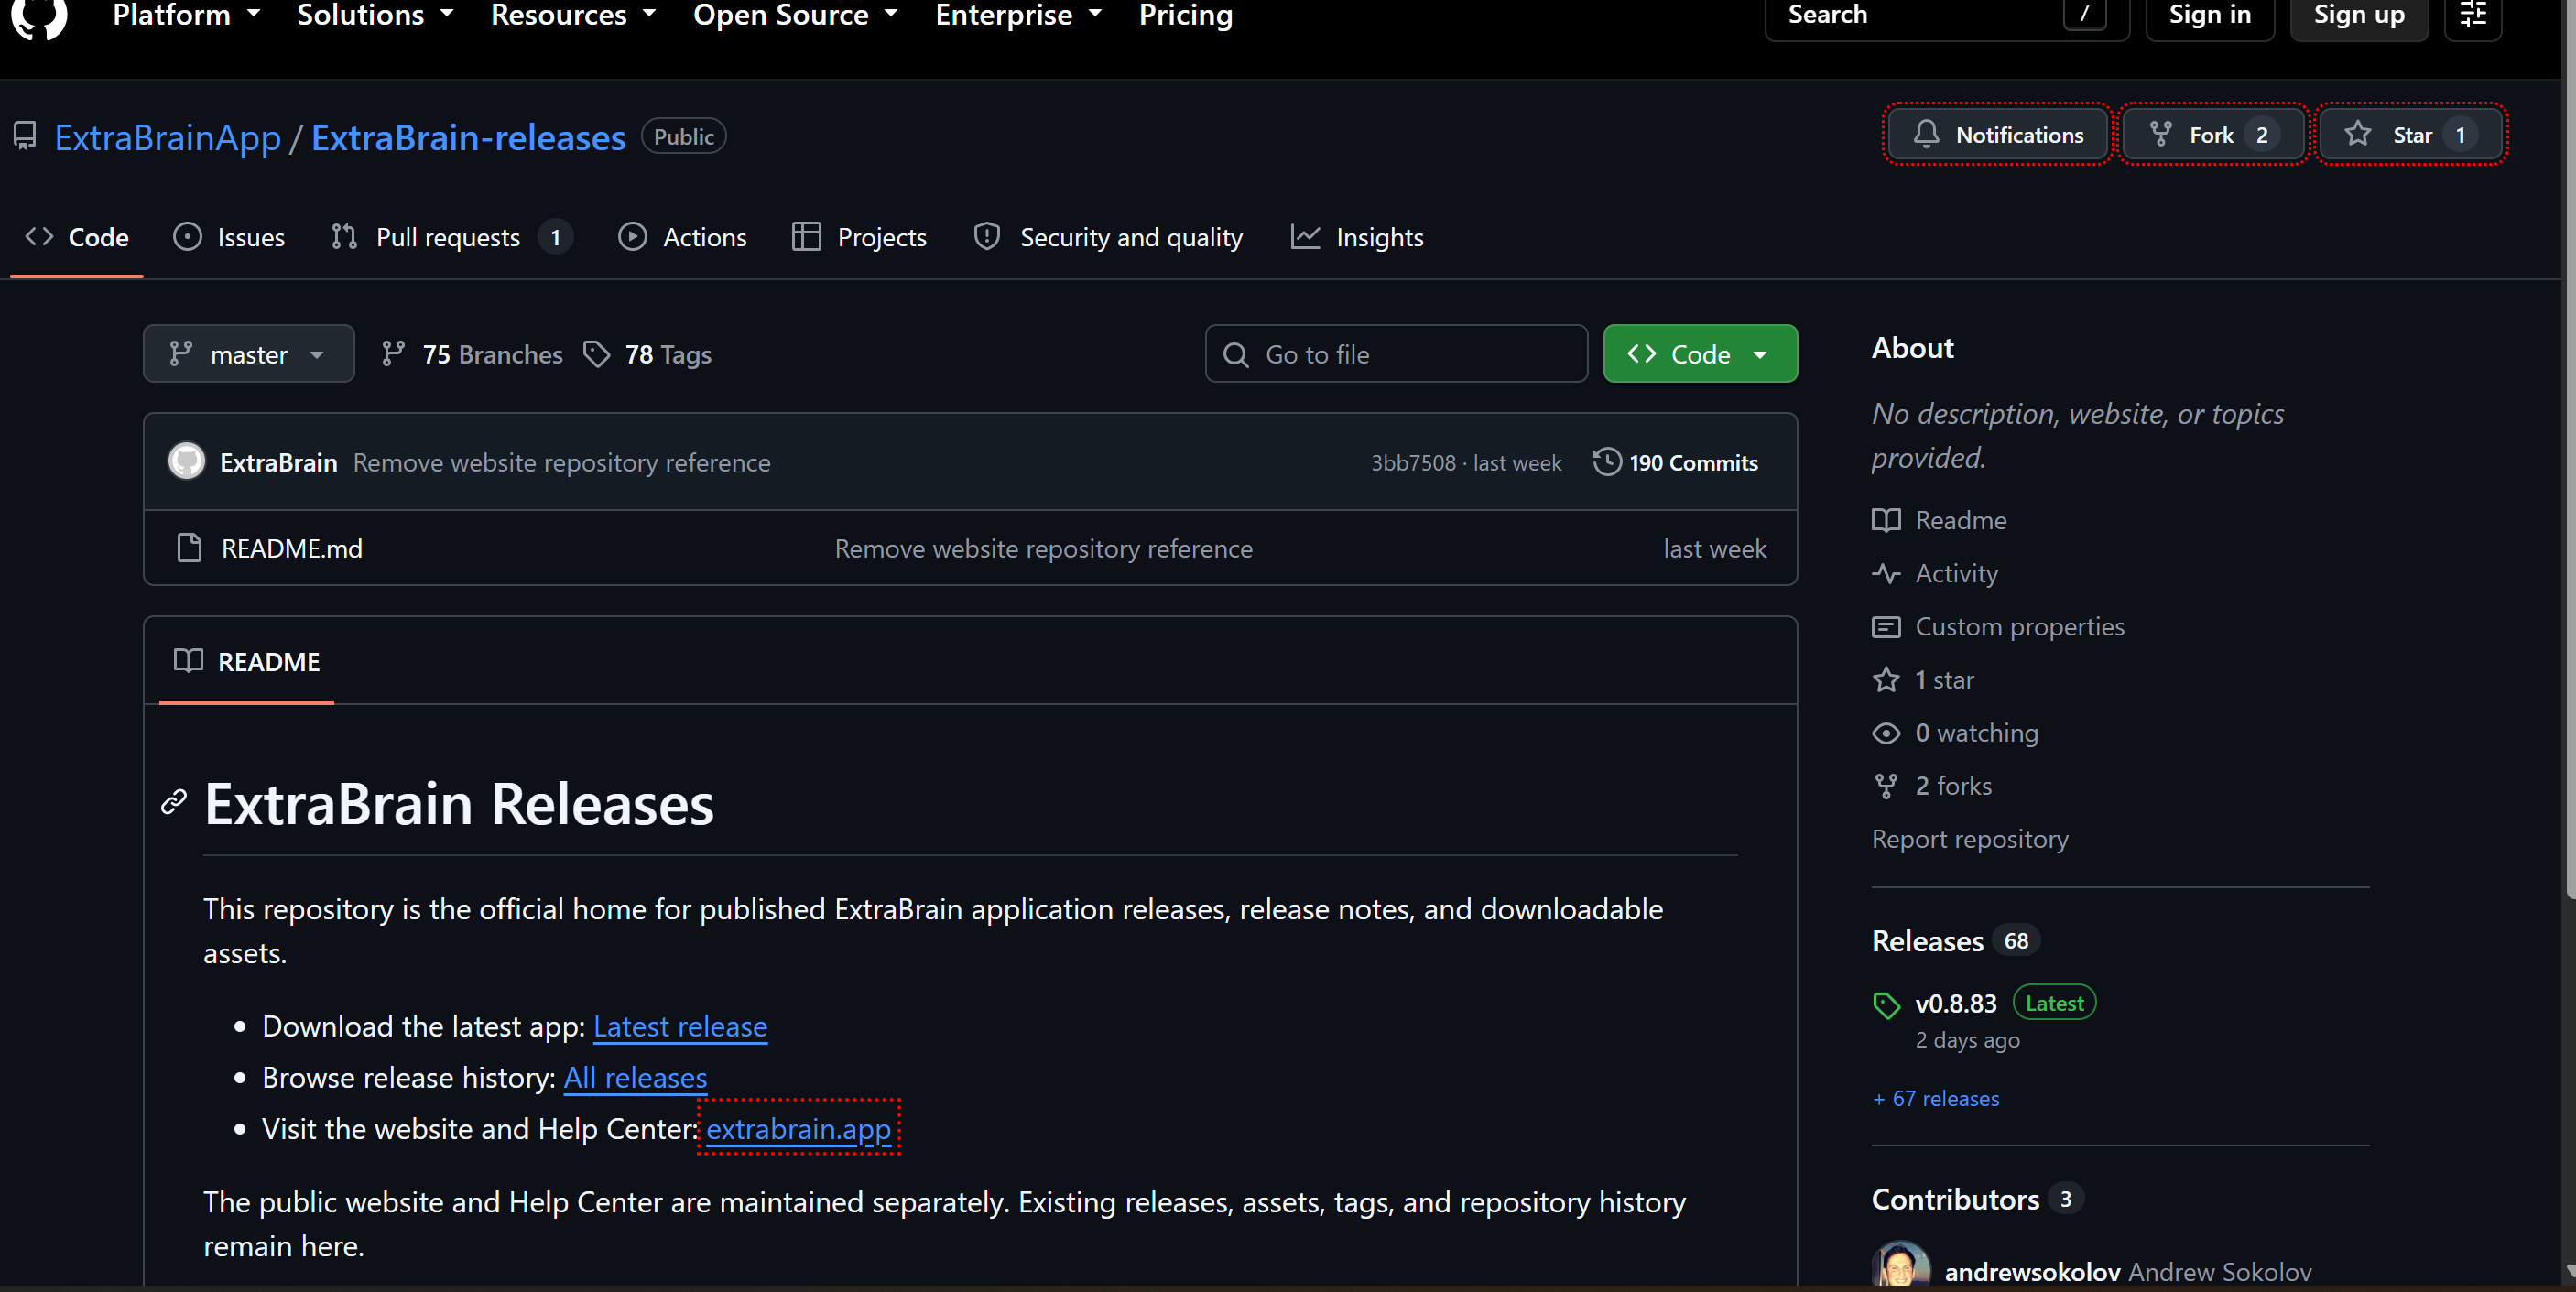
Task: Click the Search box in header
Action: (x=1946, y=15)
